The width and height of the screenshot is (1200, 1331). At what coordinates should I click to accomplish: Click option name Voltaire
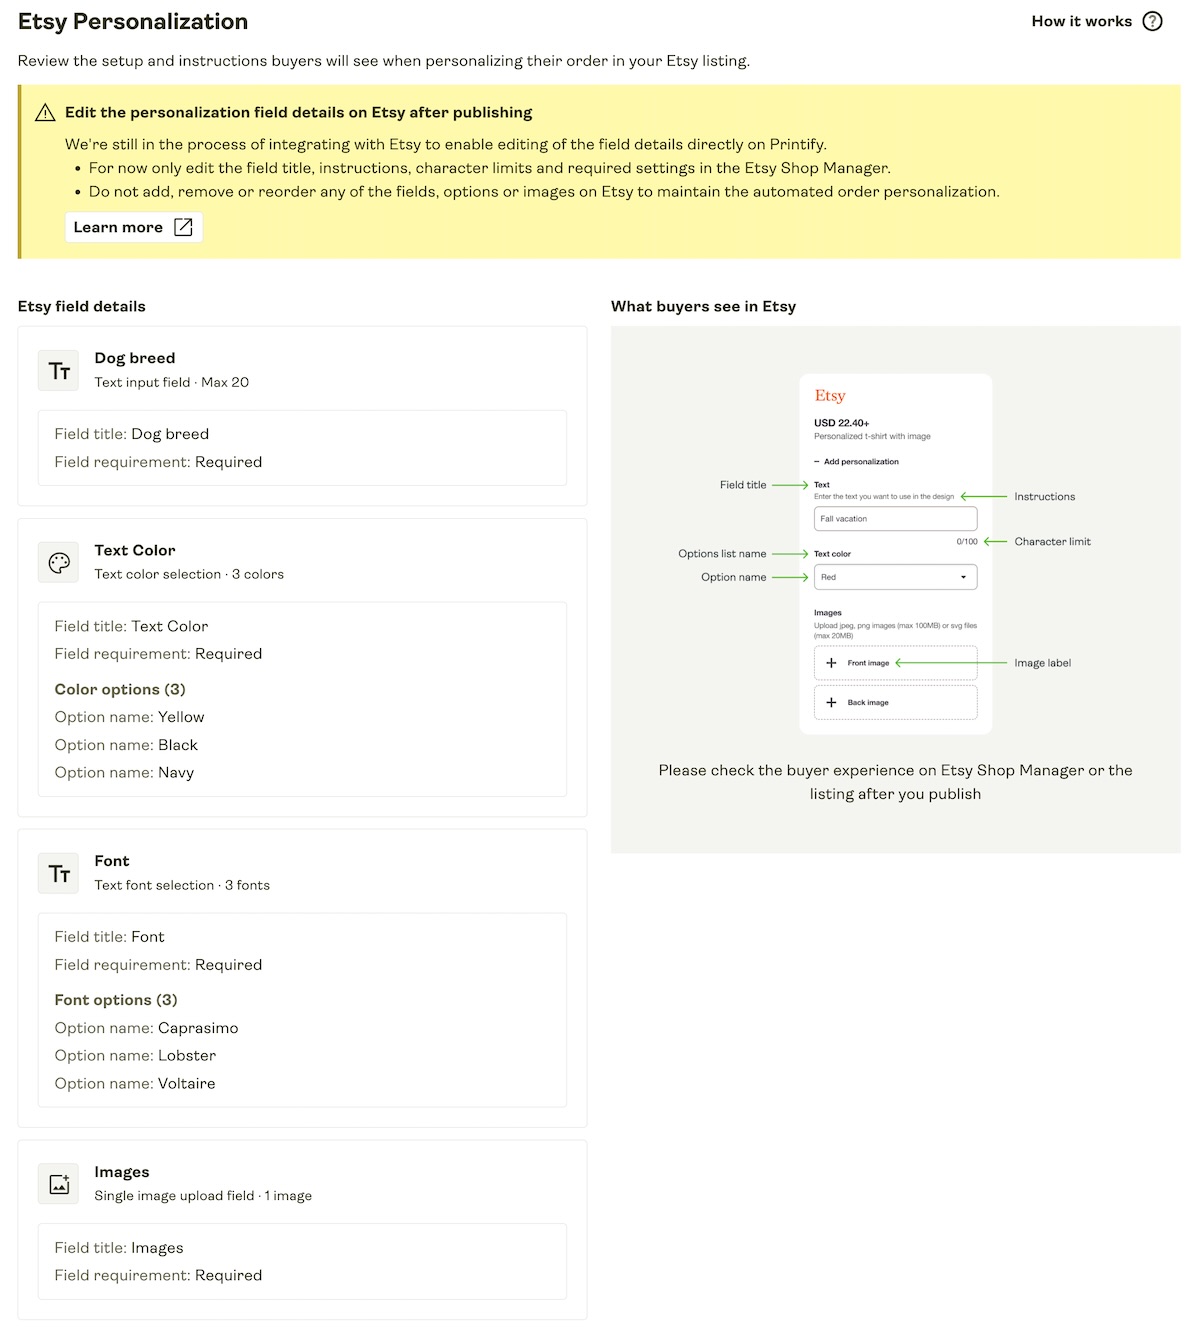(x=187, y=1084)
